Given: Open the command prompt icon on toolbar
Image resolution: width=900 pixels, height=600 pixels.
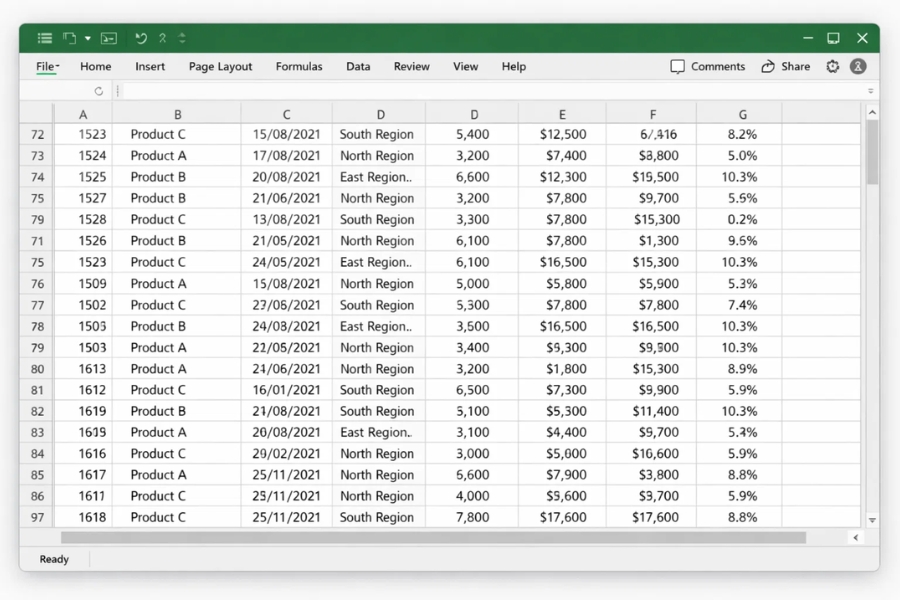Looking at the screenshot, I should (110, 37).
